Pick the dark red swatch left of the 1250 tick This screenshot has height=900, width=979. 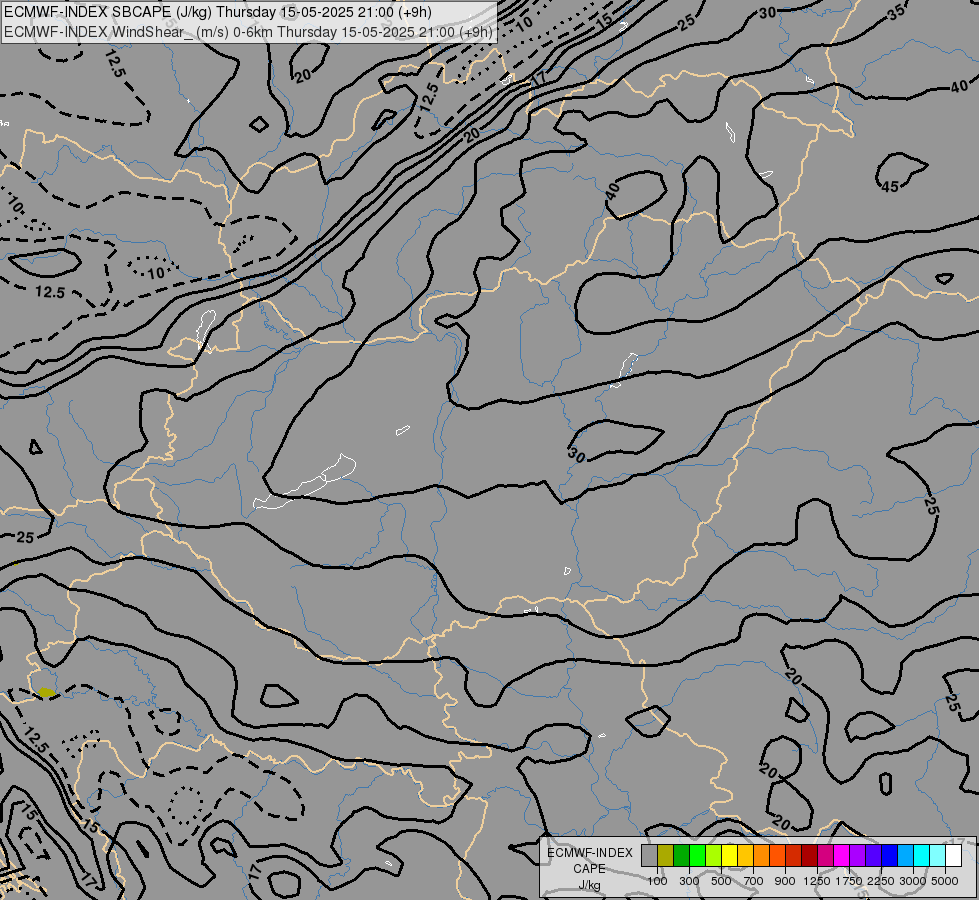[x=810, y=855]
